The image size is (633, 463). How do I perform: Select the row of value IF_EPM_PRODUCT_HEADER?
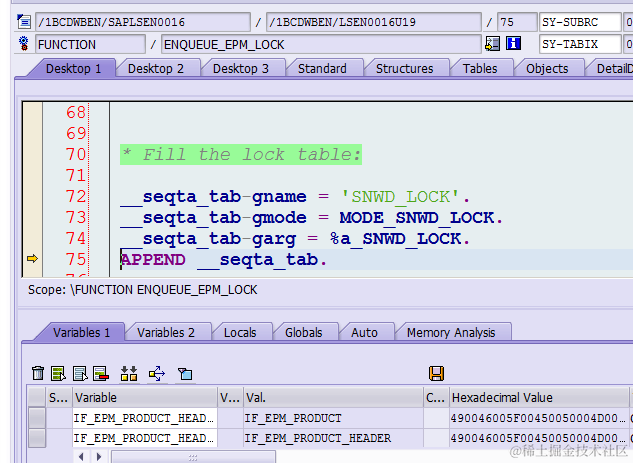pyautogui.click(x=37, y=438)
